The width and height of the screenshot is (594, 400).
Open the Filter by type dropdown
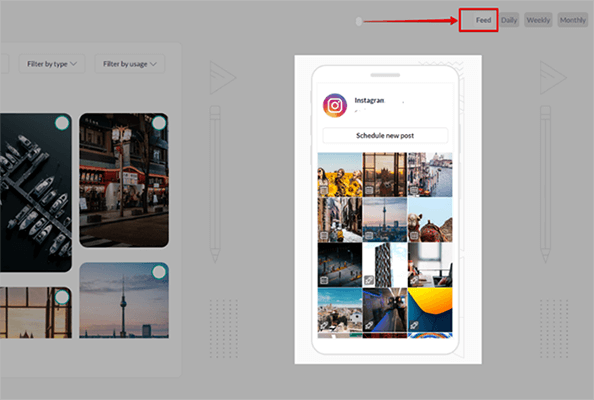(52, 64)
